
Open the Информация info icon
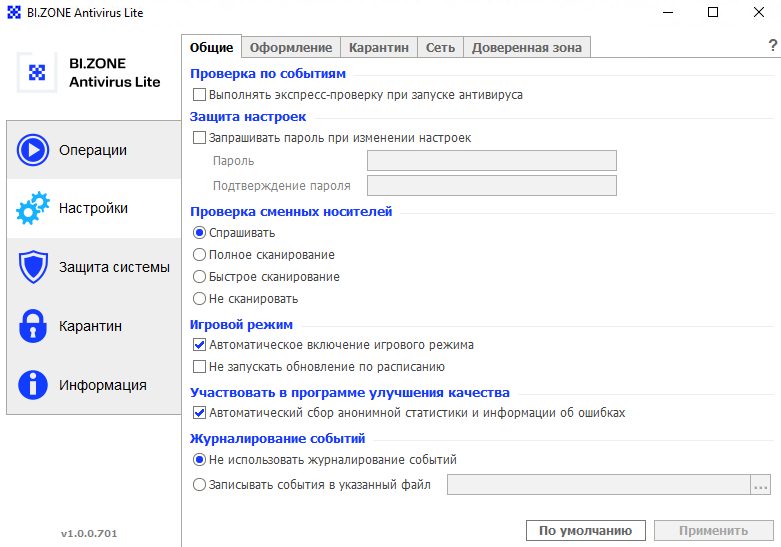33,385
